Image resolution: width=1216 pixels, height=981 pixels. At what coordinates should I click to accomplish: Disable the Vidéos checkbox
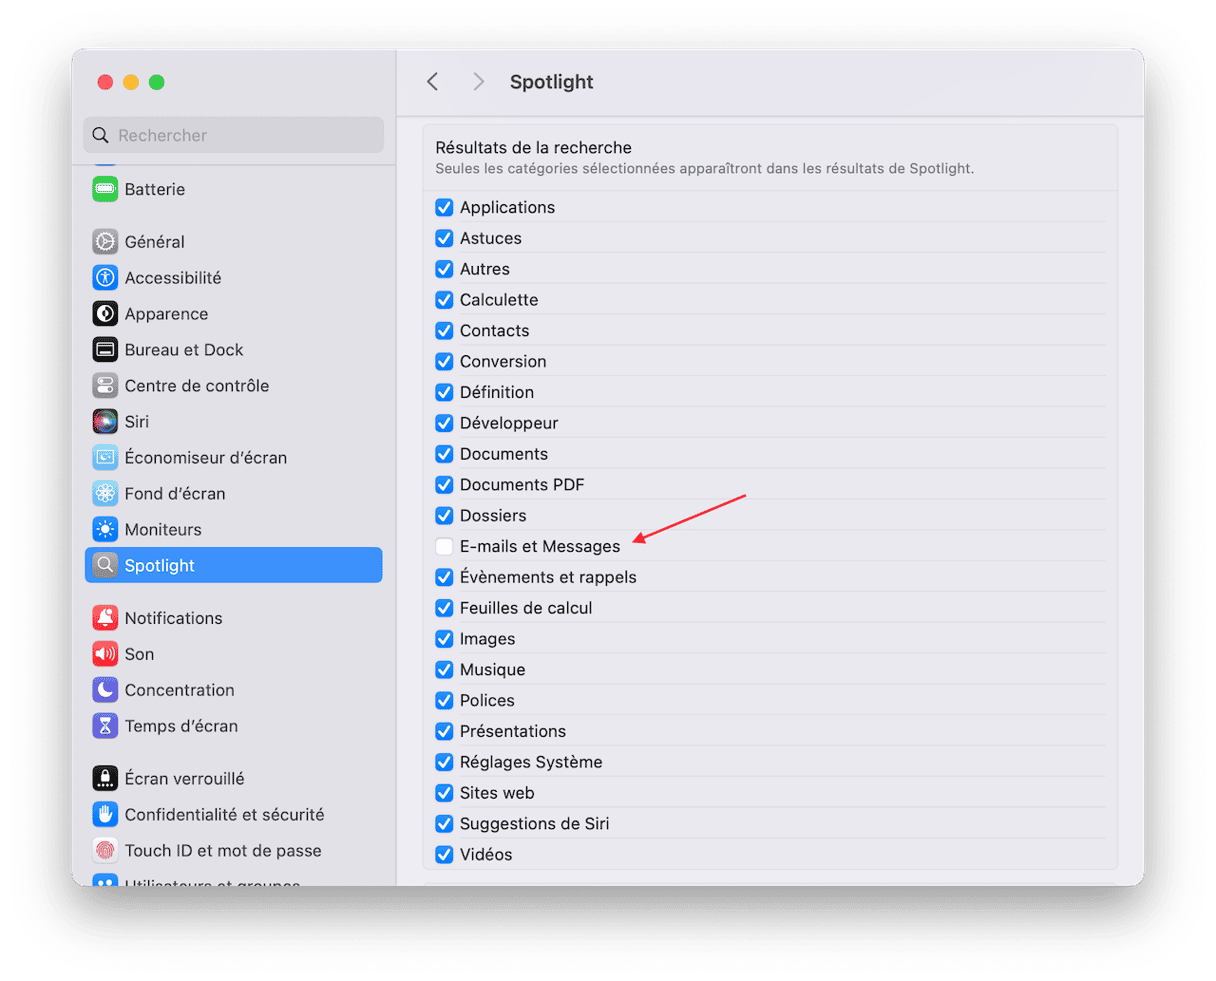click(445, 855)
